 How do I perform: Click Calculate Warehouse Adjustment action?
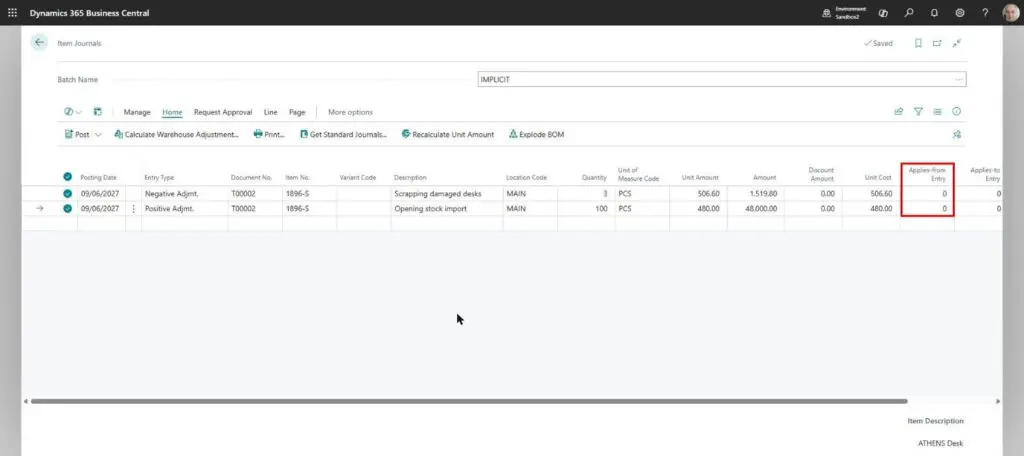click(176, 135)
